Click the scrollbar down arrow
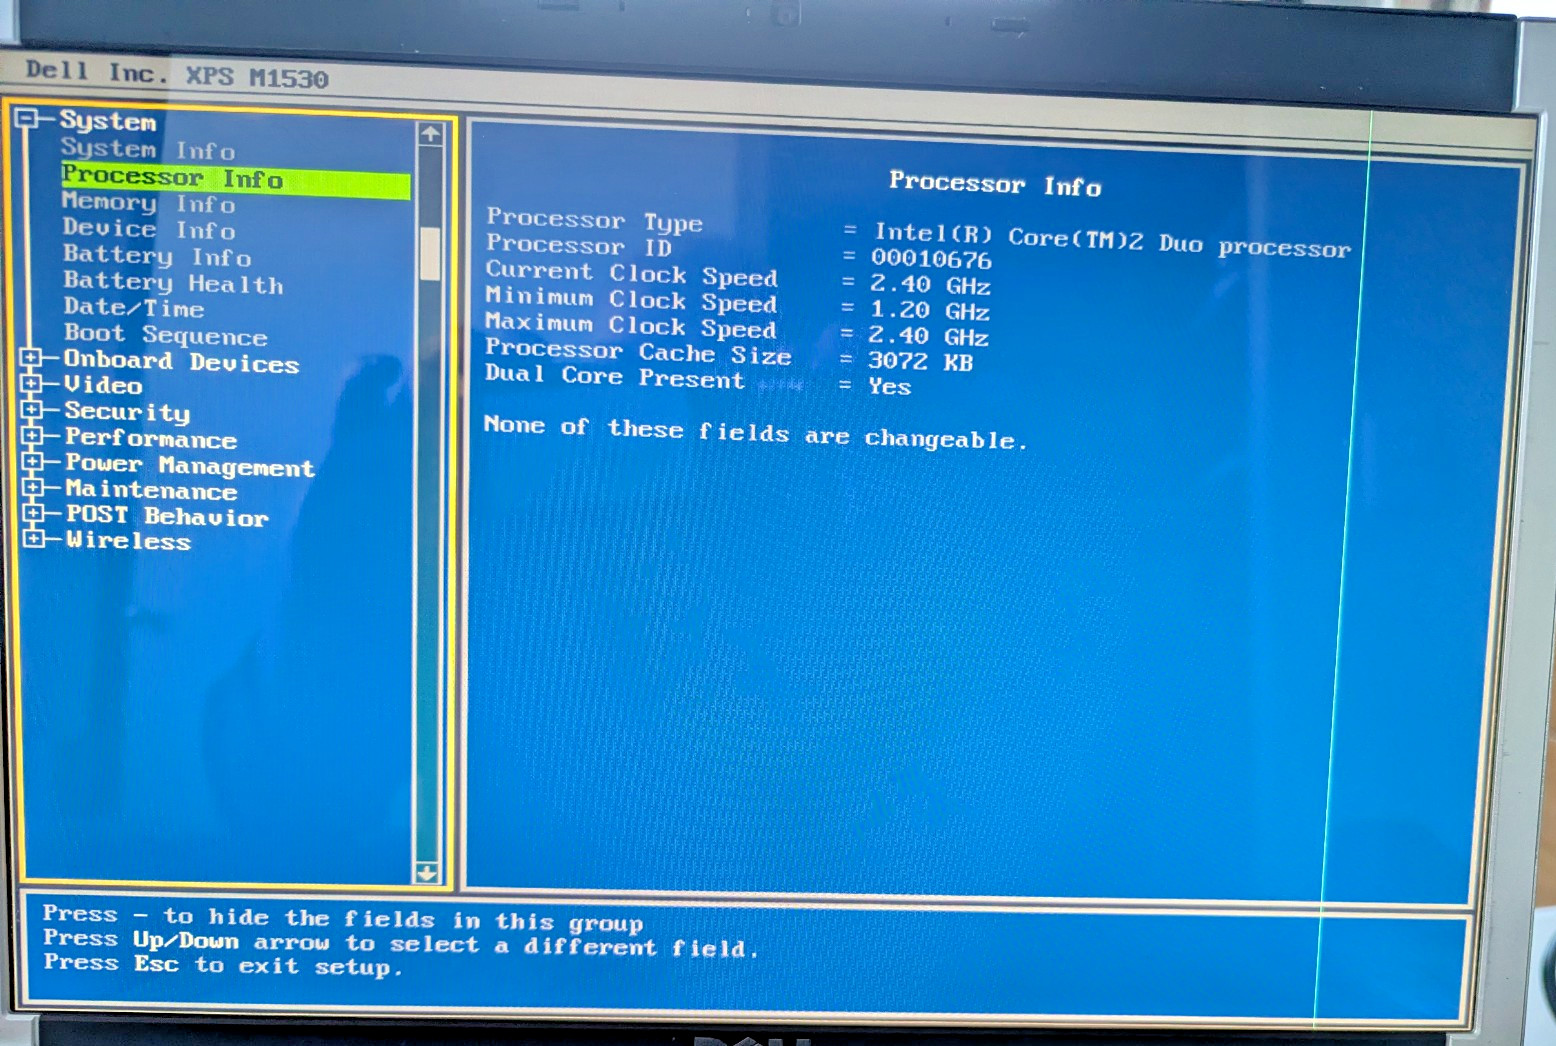Image resolution: width=1556 pixels, height=1046 pixels. click(x=427, y=872)
